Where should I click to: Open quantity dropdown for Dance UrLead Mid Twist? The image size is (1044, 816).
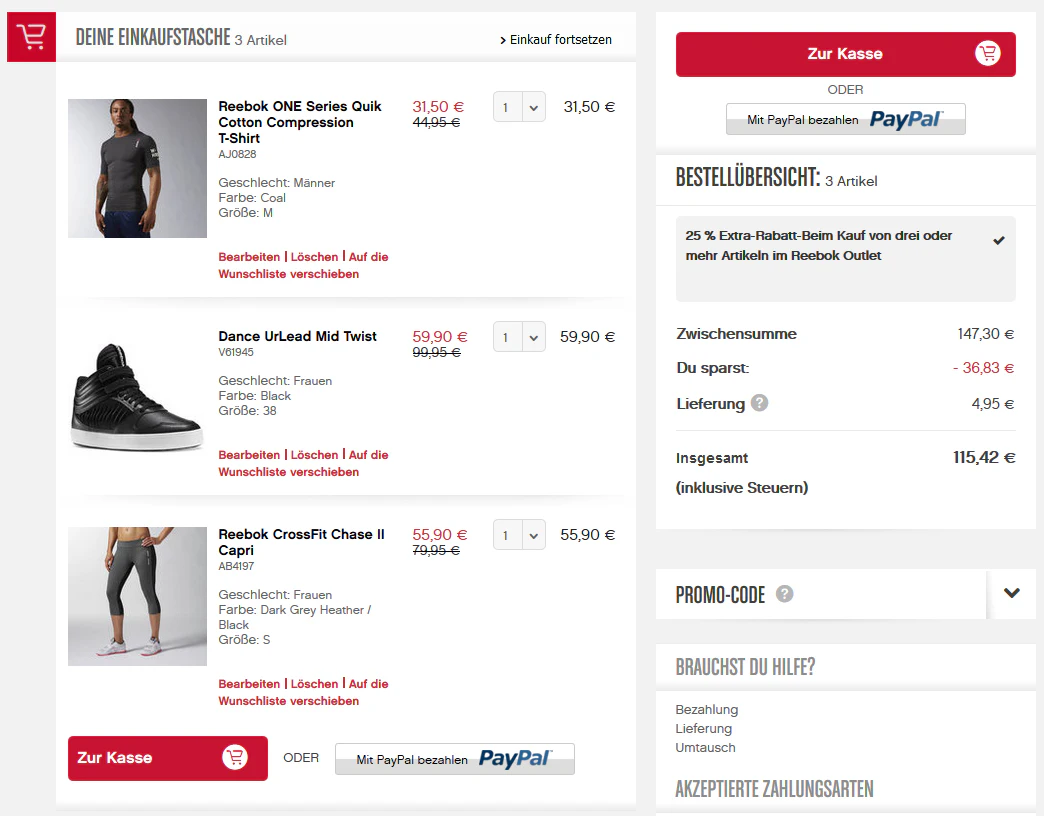pyautogui.click(x=519, y=337)
